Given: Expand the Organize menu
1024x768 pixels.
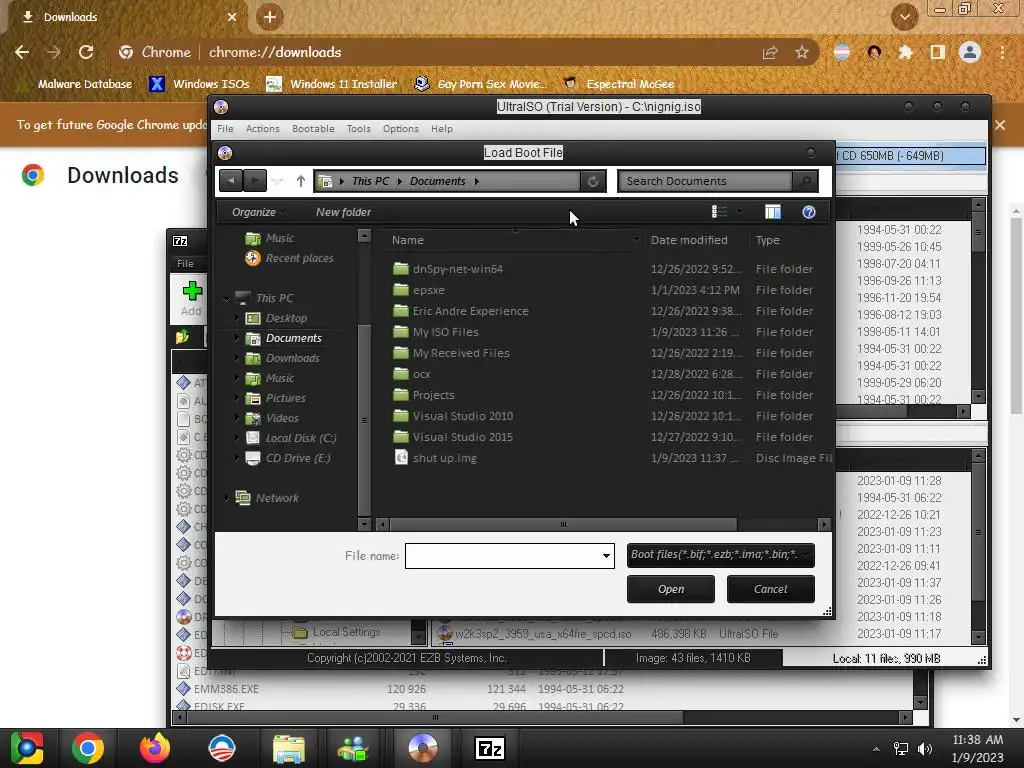Looking at the screenshot, I should [x=257, y=212].
